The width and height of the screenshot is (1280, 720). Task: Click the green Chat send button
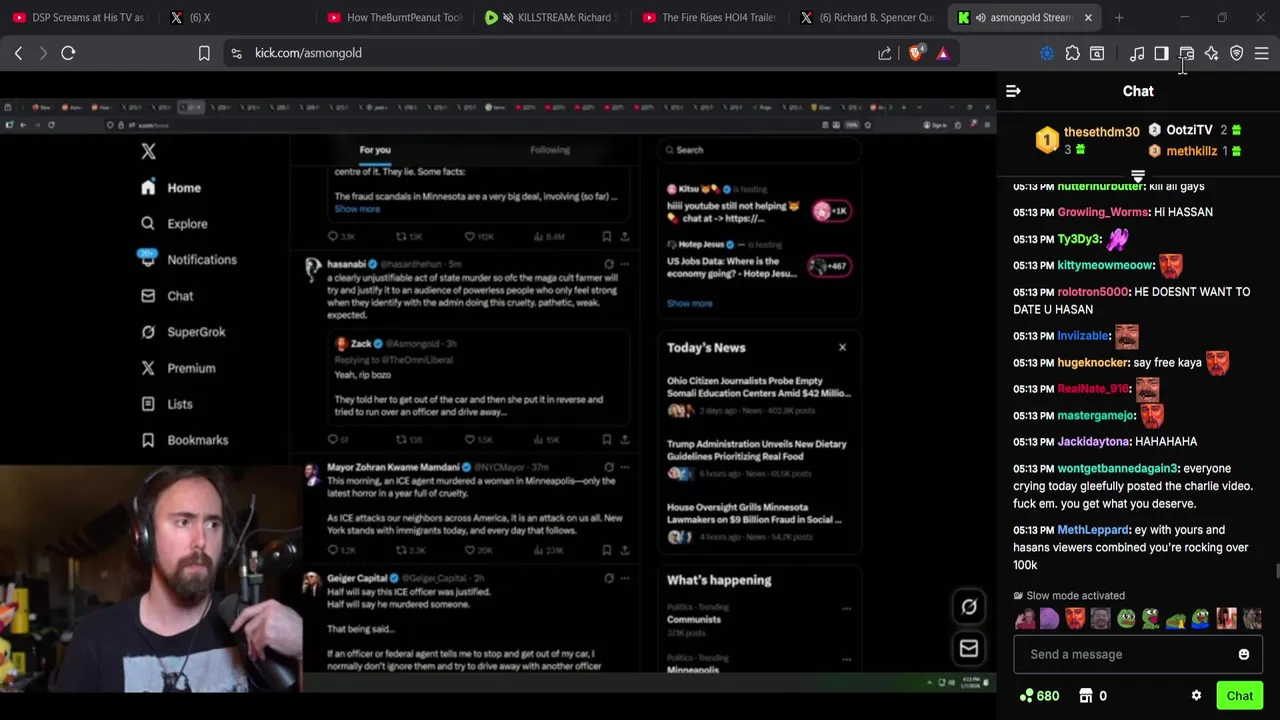[x=1240, y=696]
